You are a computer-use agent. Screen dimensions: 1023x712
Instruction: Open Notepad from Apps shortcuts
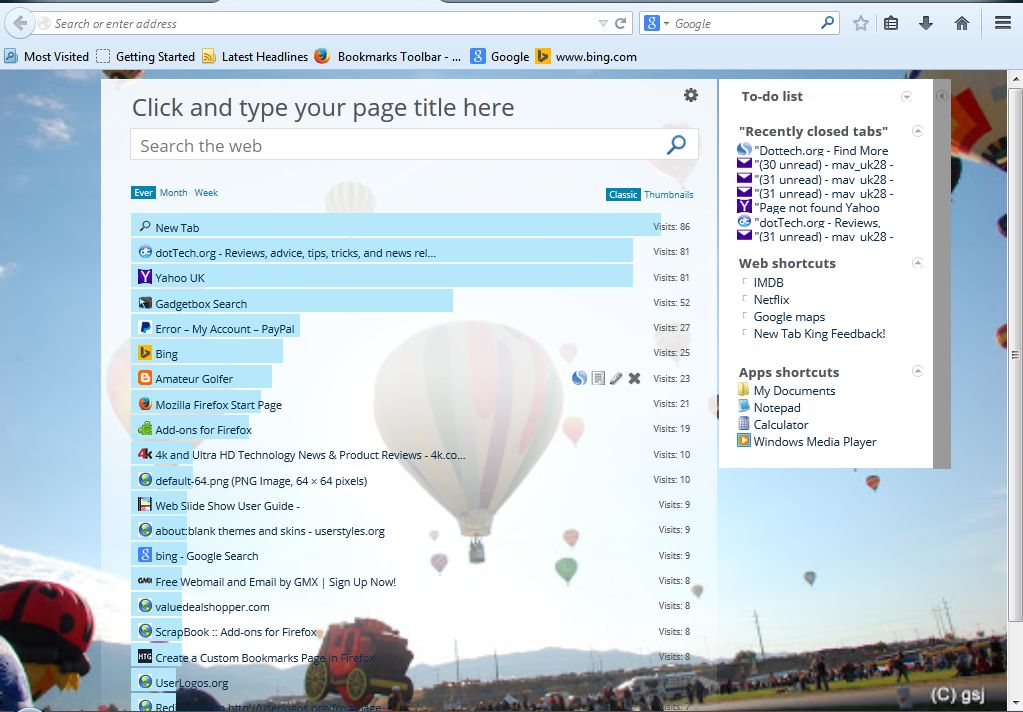(x=775, y=407)
